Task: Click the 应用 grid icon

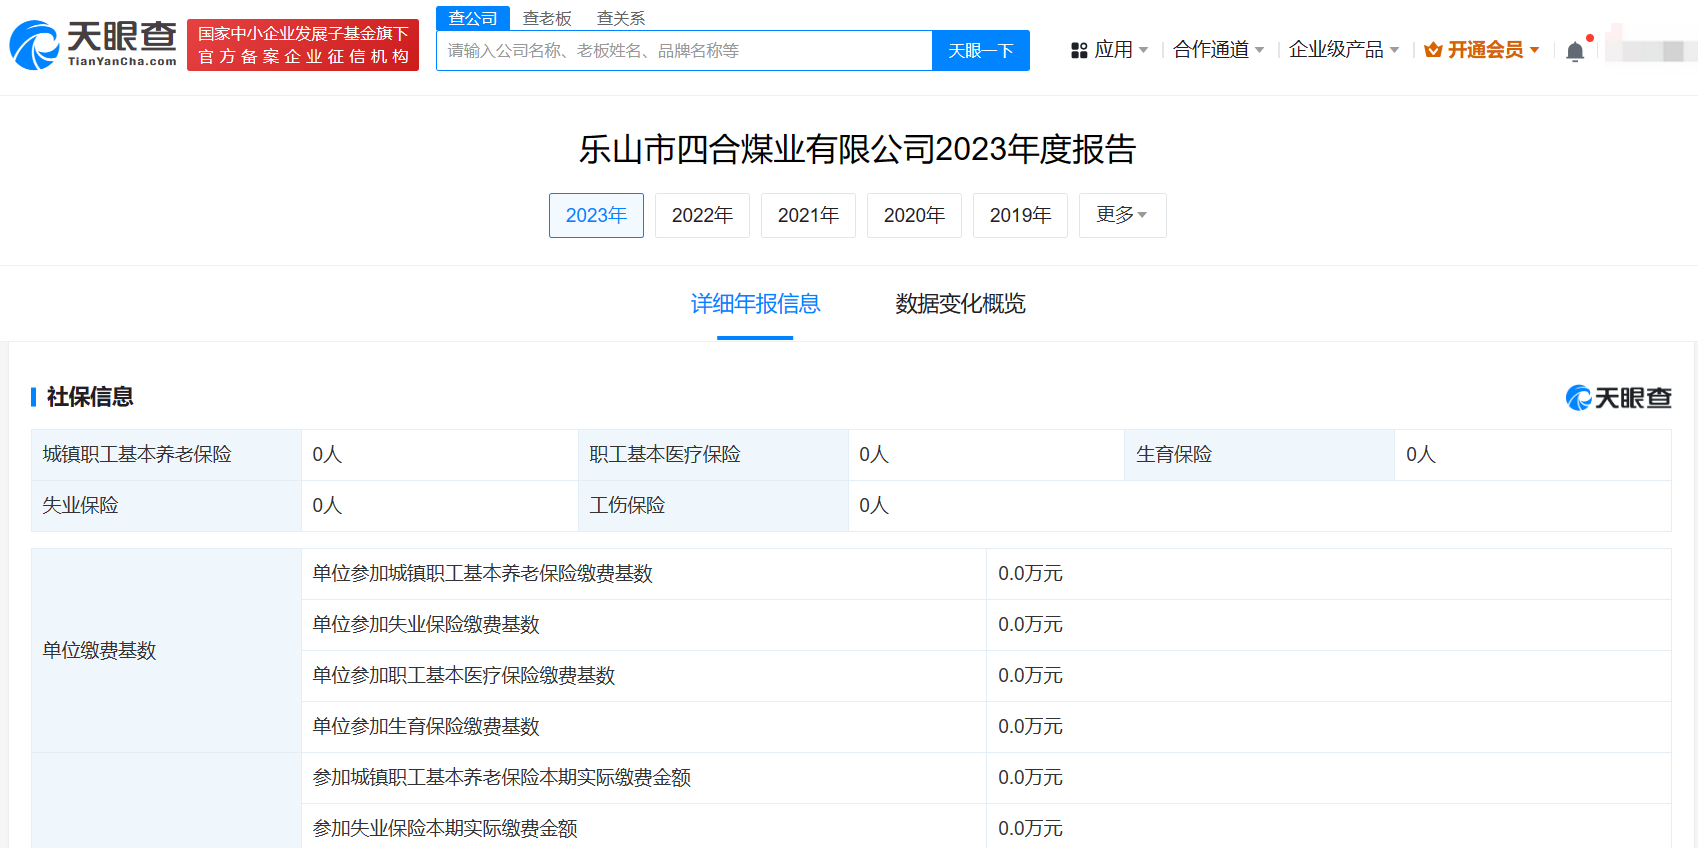Action: pos(1079,50)
